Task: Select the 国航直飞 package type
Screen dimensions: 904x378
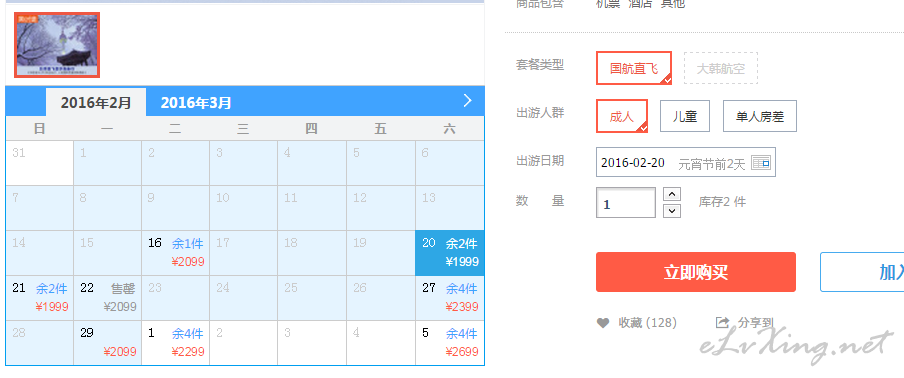Action: [x=634, y=69]
